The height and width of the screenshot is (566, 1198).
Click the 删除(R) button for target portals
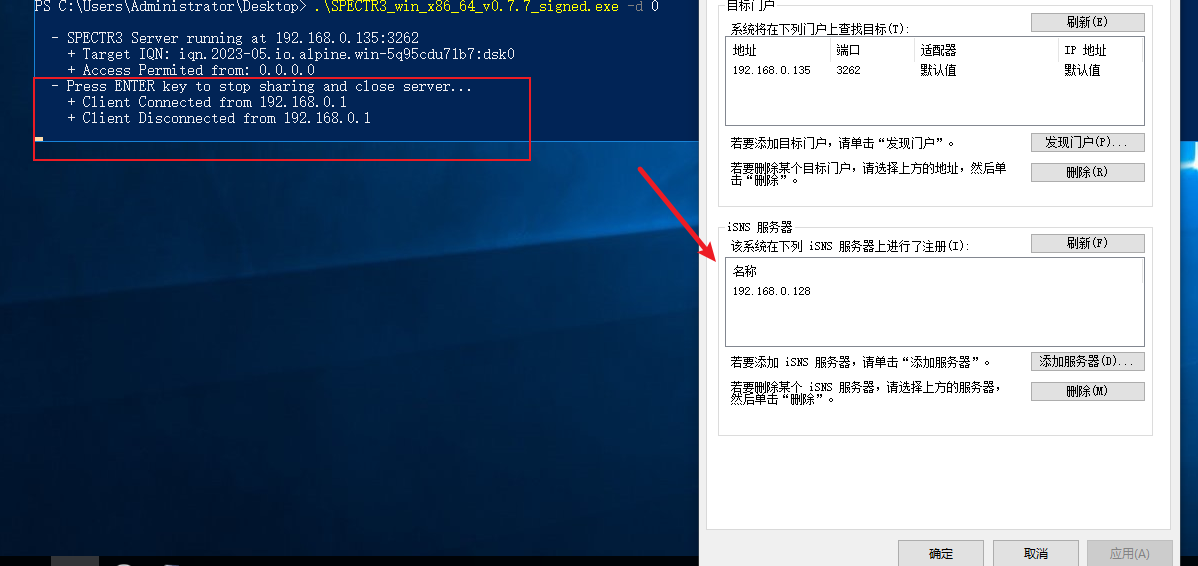click(1087, 173)
